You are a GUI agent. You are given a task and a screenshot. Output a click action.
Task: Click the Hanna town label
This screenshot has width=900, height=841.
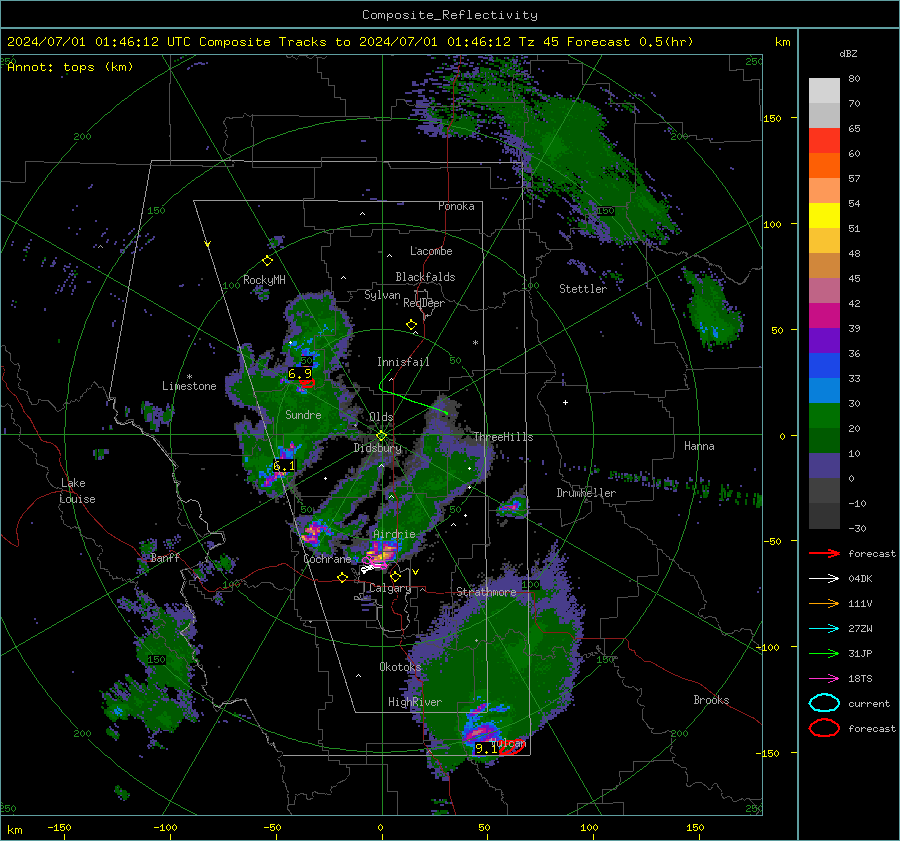pos(699,446)
